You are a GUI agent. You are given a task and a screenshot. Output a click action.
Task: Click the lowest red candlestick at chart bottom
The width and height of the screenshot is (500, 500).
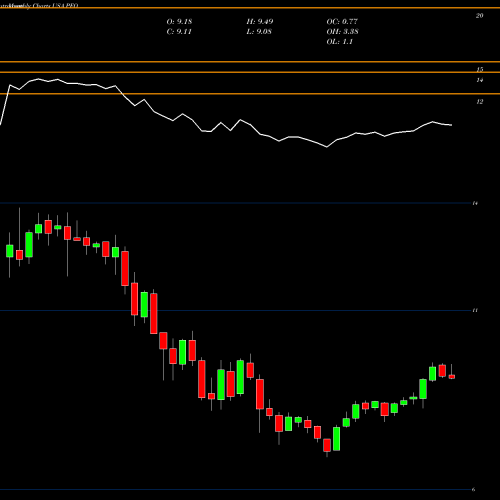(327, 445)
